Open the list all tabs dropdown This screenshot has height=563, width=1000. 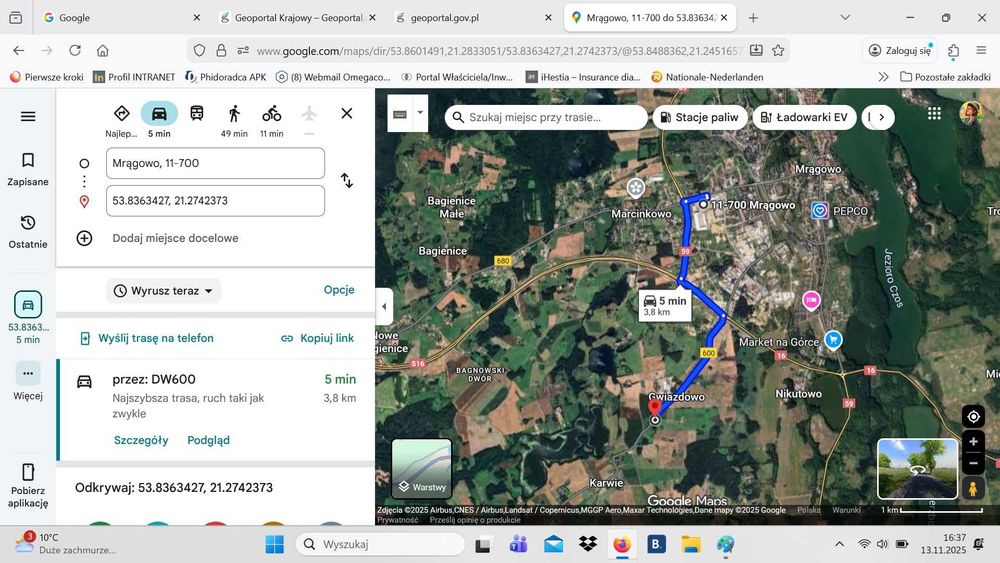point(845,18)
